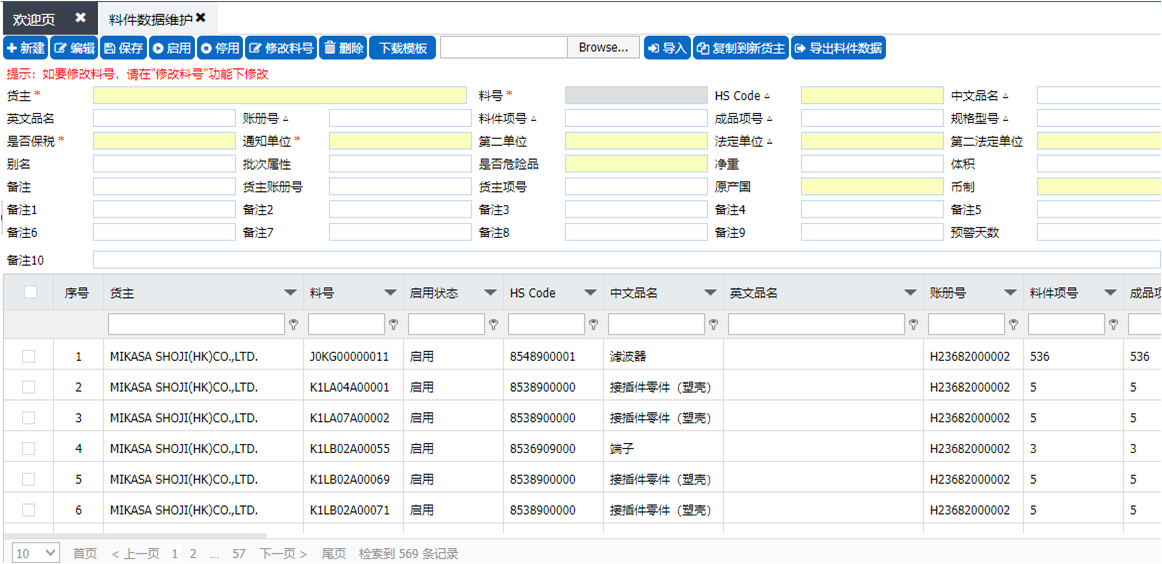This screenshot has height=564, width=1162.
Task: Click filter icon beside 料件项号 column filter
Action: click(x=1114, y=324)
